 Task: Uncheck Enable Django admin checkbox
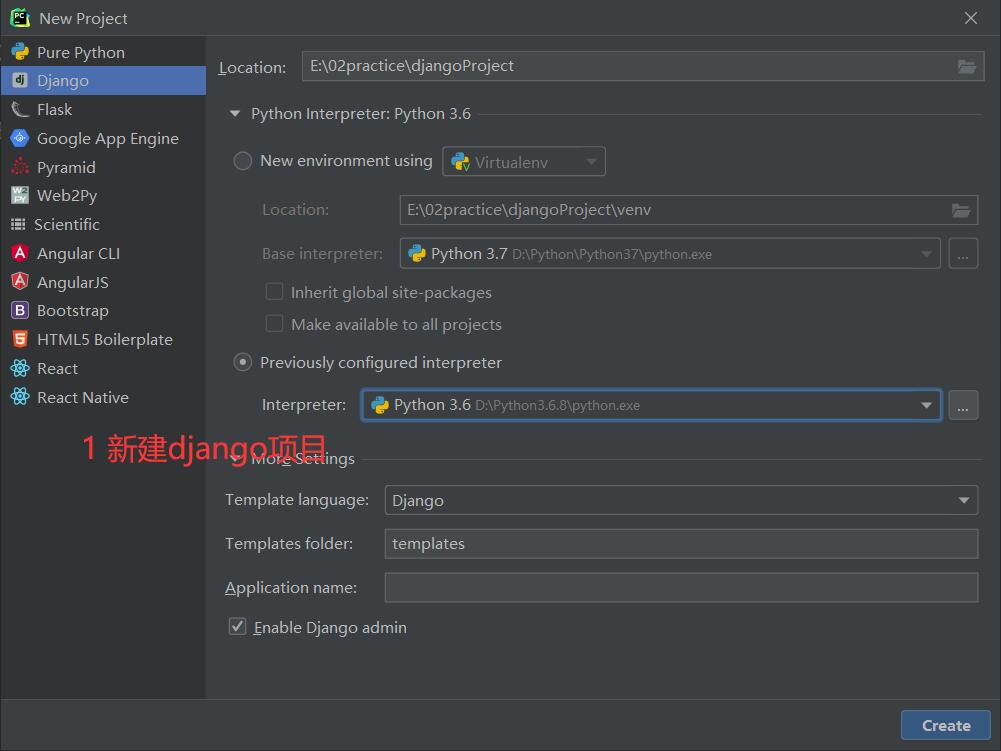(x=237, y=626)
